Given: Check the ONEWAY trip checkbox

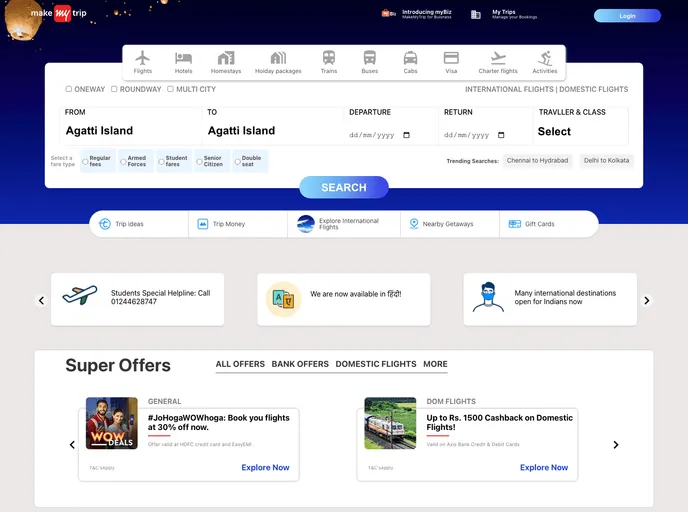Looking at the screenshot, I should [x=69, y=89].
